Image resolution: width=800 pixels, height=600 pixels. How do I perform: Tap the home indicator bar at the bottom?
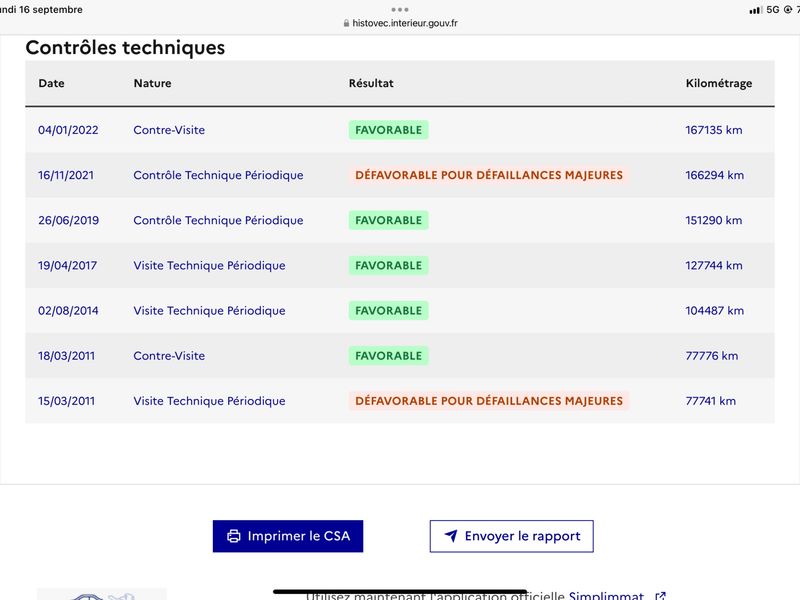400,592
